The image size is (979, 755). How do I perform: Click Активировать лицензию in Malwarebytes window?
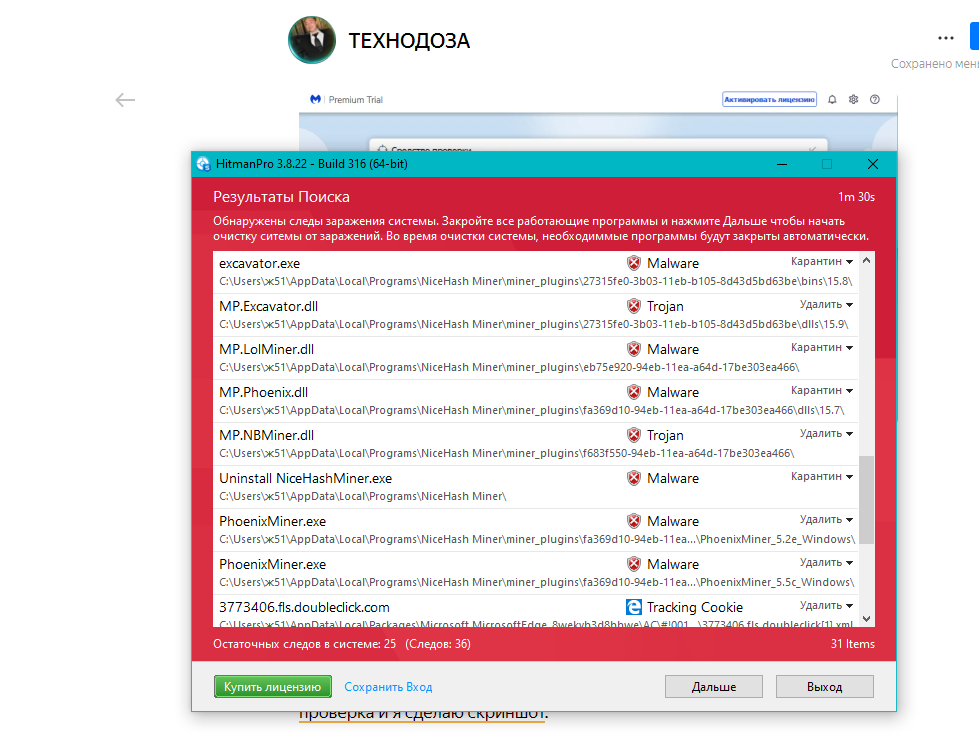tap(769, 99)
